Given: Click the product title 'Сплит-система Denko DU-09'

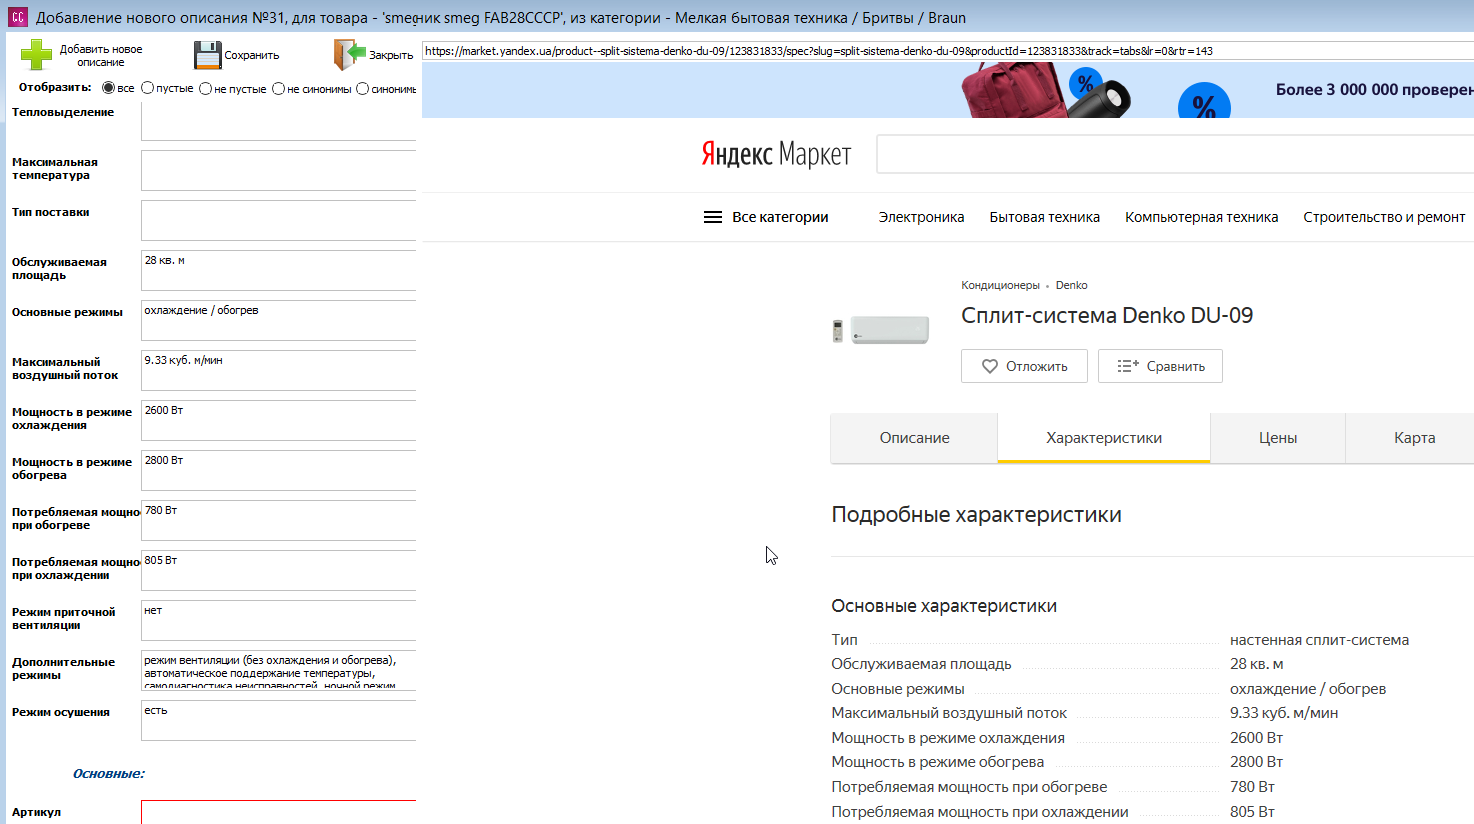Looking at the screenshot, I should click(1107, 316).
